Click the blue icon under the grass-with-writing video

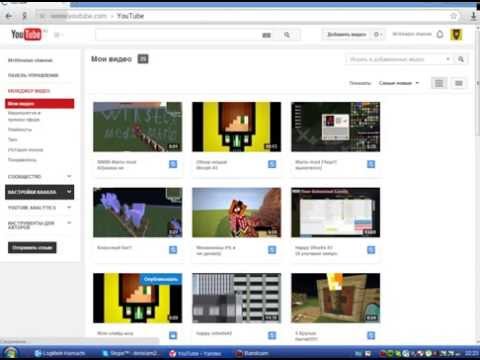point(173,164)
